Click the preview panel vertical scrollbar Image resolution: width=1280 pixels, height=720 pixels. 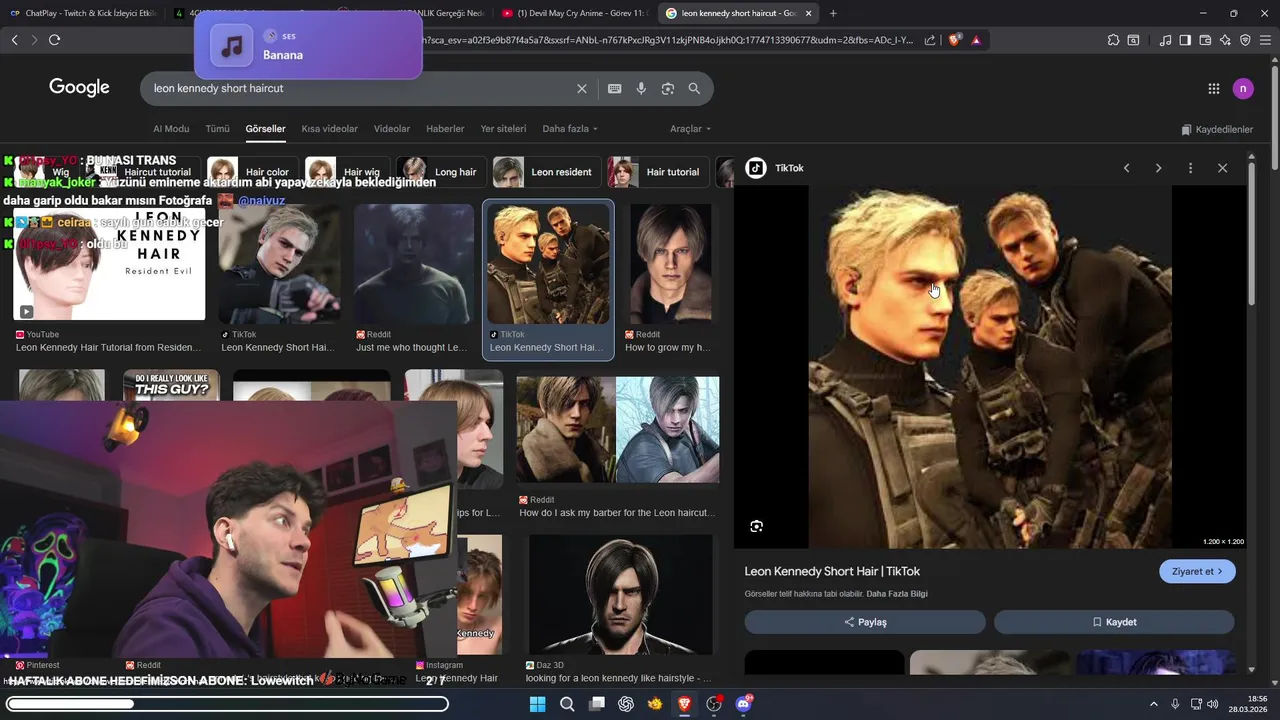tap(1251, 235)
